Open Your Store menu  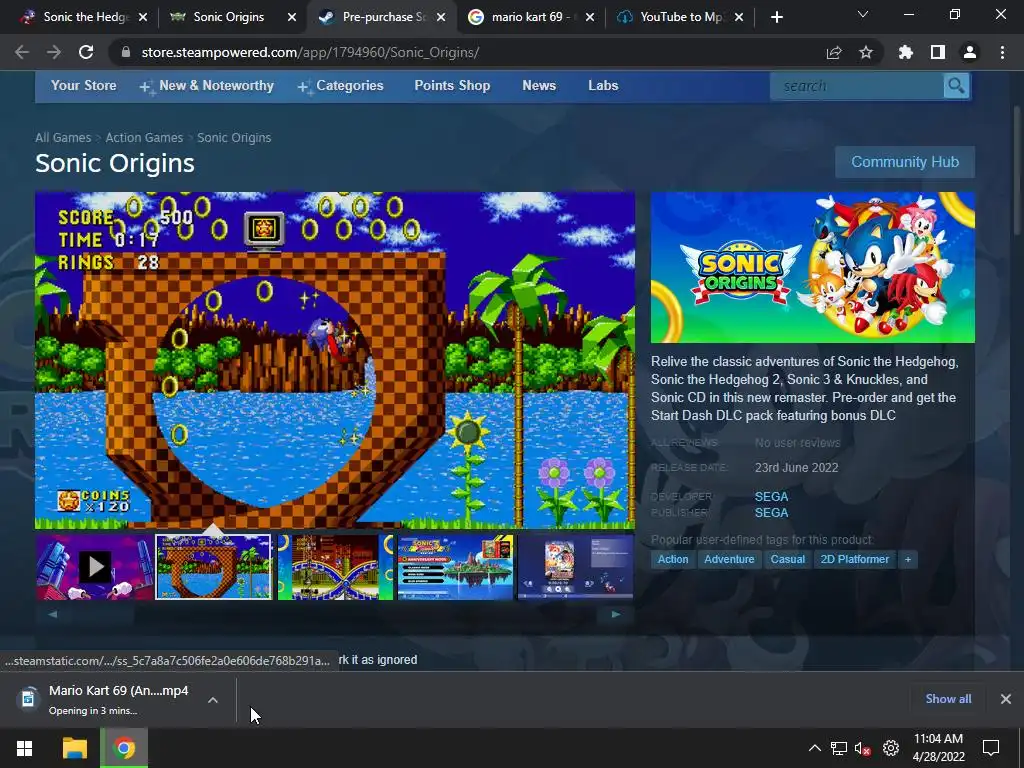point(84,86)
